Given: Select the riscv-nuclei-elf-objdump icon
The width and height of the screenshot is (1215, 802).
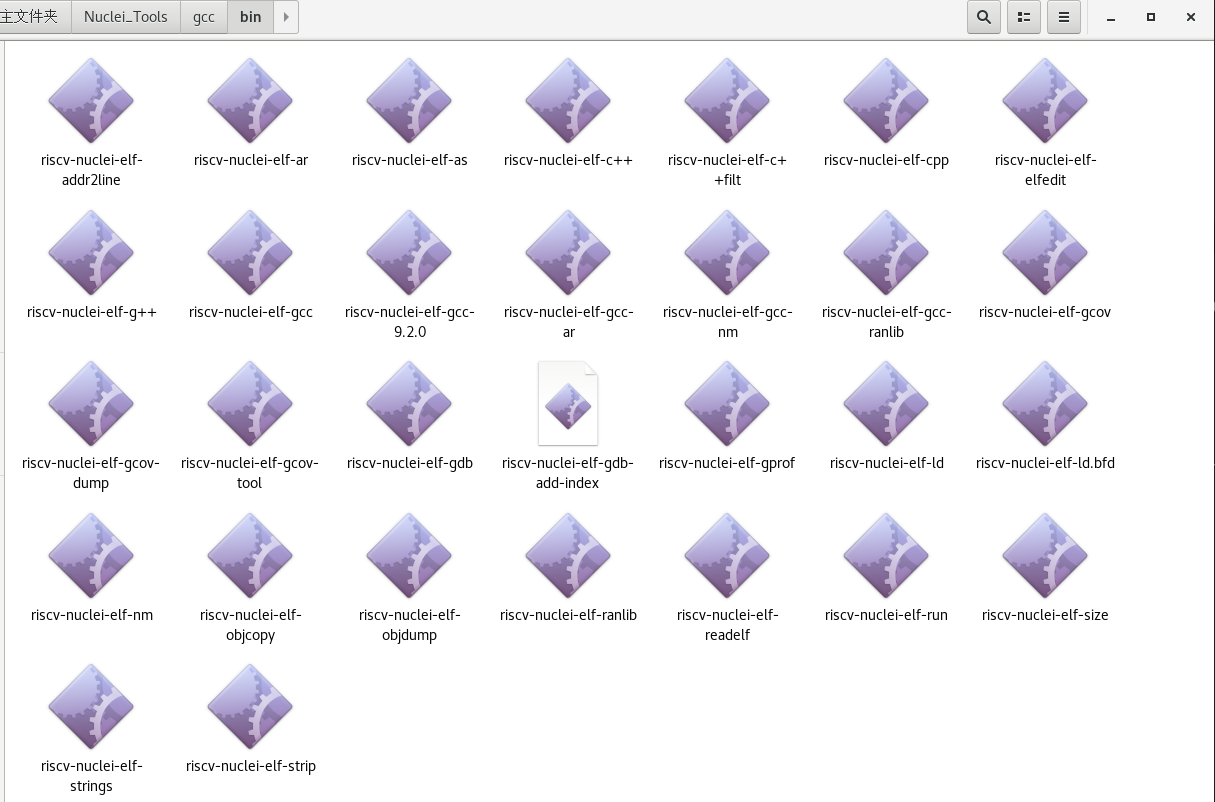Looking at the screenshot, I should [x=409, y=556].
